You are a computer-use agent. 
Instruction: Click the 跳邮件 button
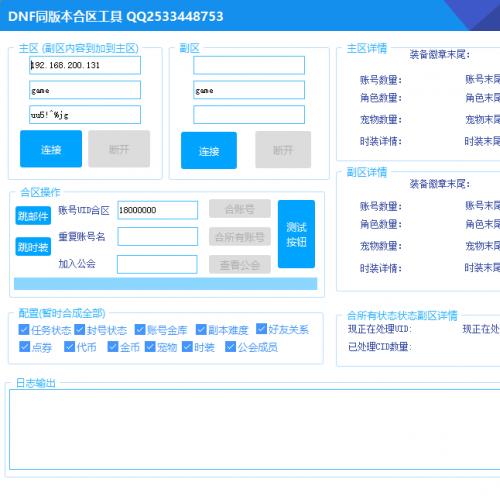(33, 216)
